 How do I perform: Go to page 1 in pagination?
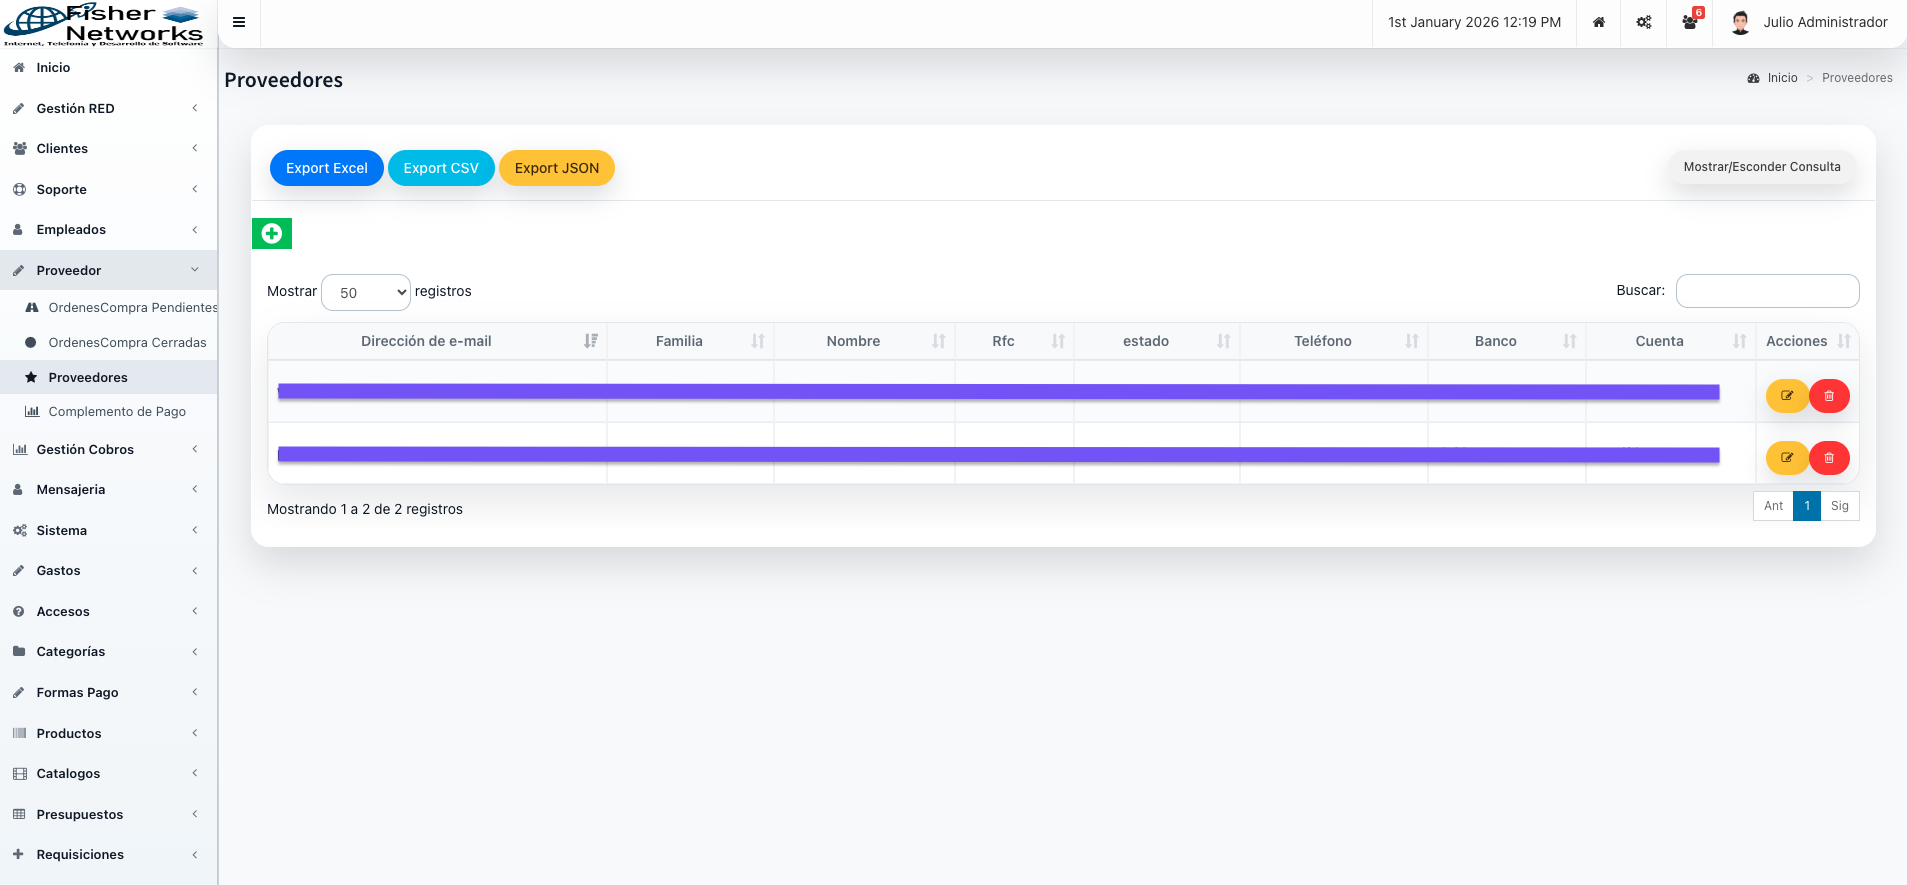pos(1806,506)
